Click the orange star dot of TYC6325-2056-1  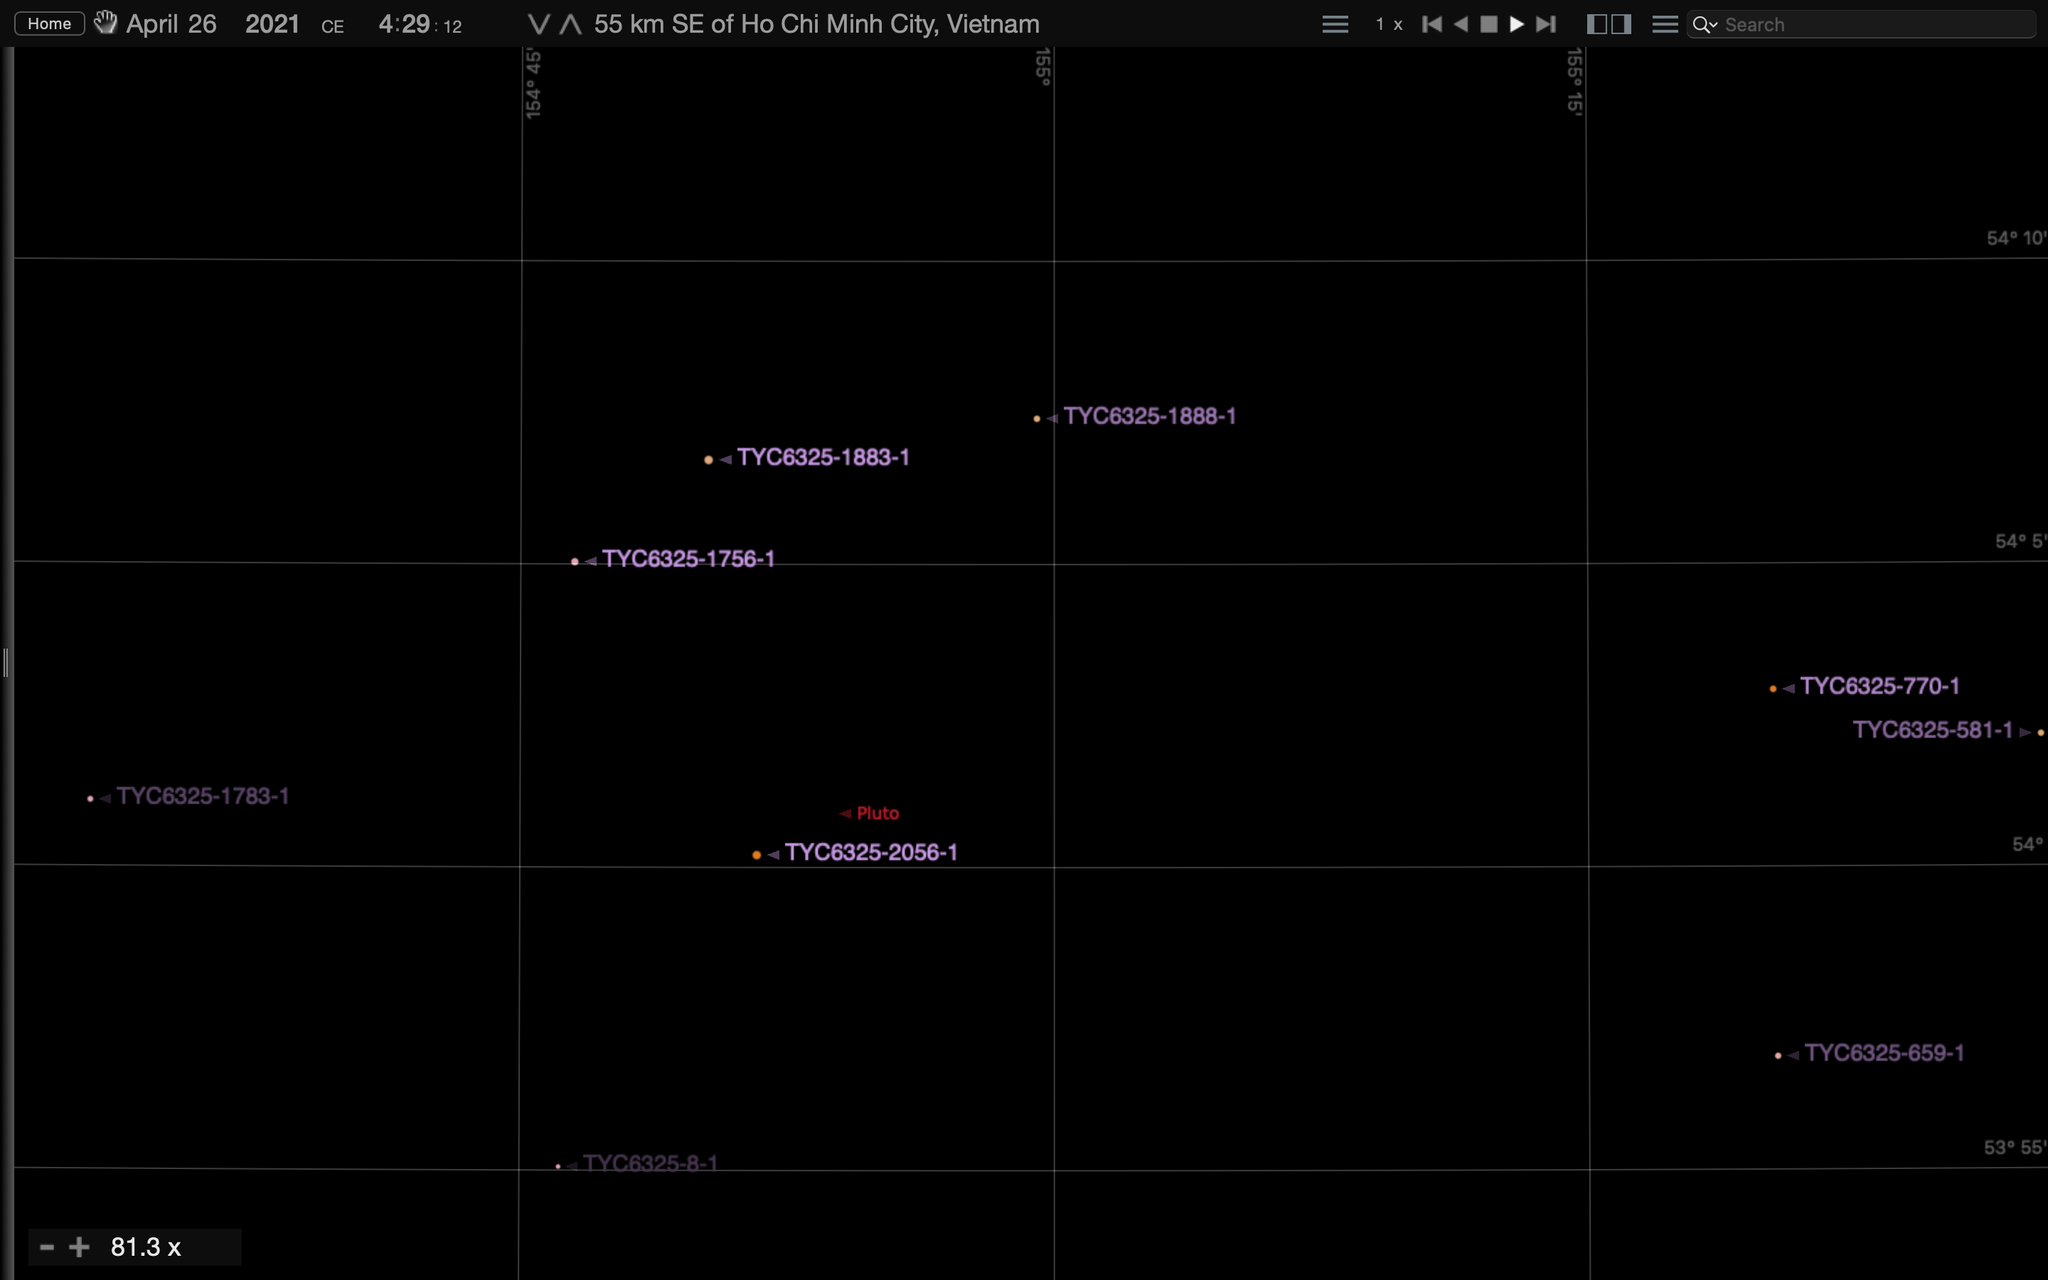[757, 855]
